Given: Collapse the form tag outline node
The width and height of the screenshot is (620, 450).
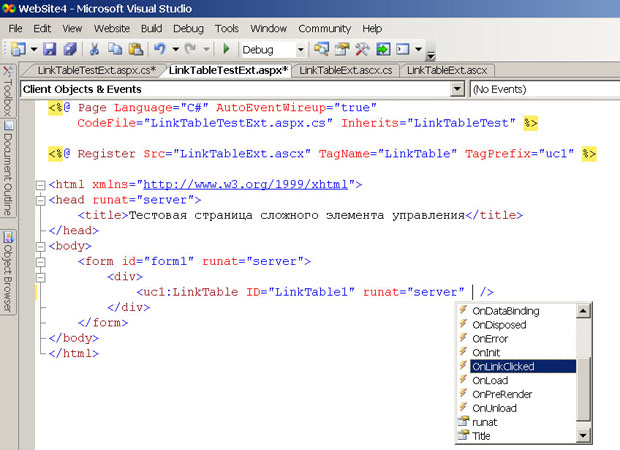Looking at the screenshot, I should [40, 262].
